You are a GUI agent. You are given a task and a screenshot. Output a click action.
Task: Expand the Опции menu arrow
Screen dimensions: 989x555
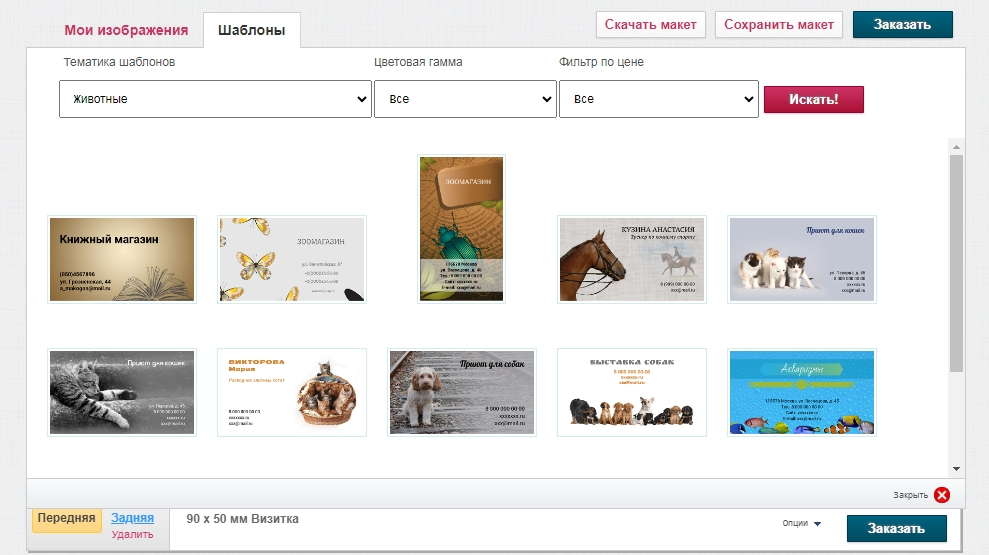816,524
